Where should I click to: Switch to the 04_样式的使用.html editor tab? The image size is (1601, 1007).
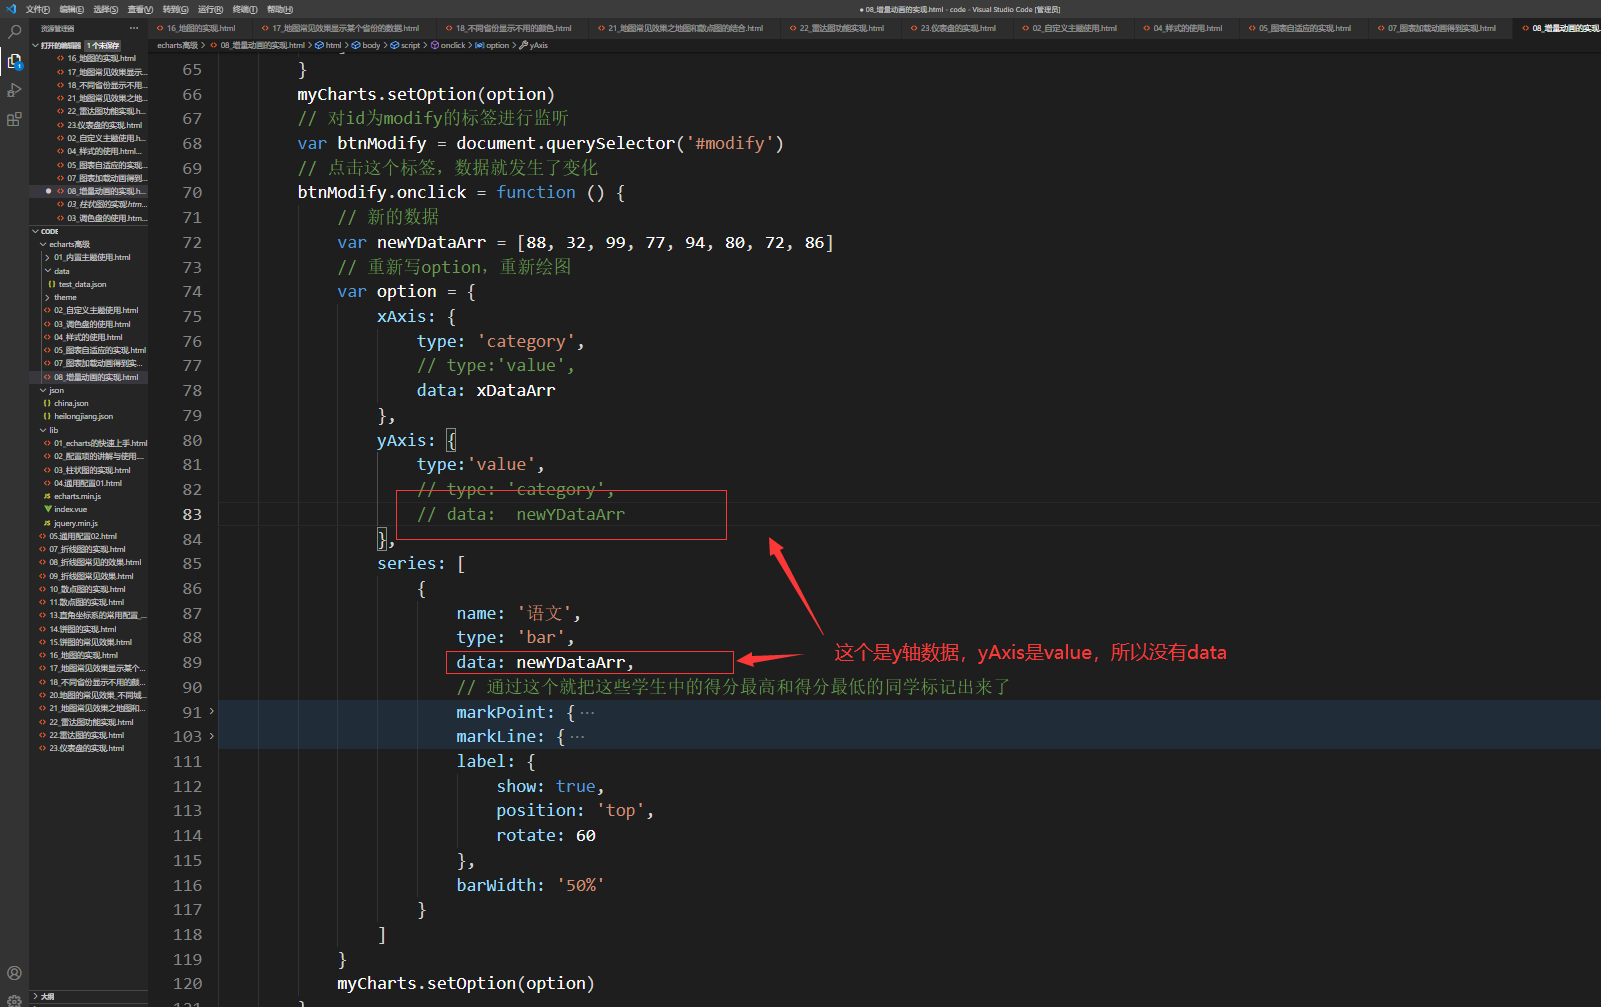(1188, 28)
